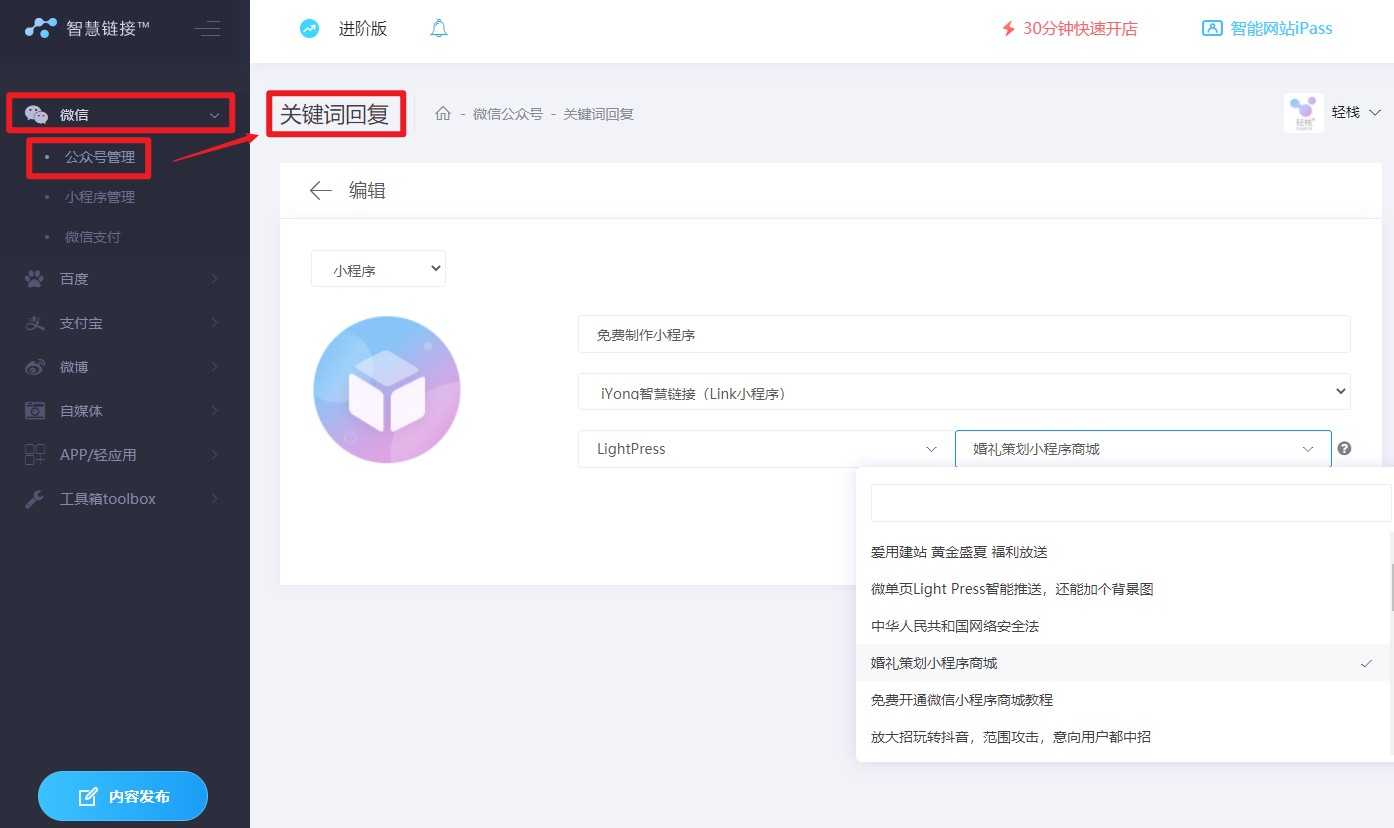Select option 中华人民共和国网络安全法

[1124, 626]
